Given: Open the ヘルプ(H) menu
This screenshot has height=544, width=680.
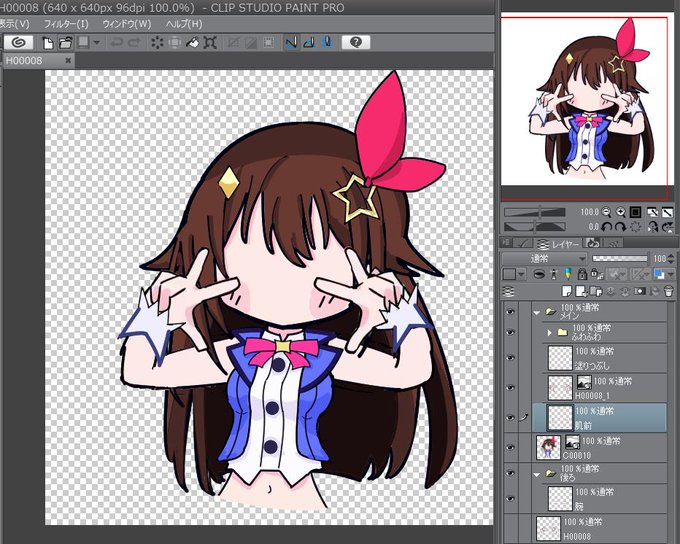Looking at the screenshot, I should pyautogui.click(x=184, y=24).
